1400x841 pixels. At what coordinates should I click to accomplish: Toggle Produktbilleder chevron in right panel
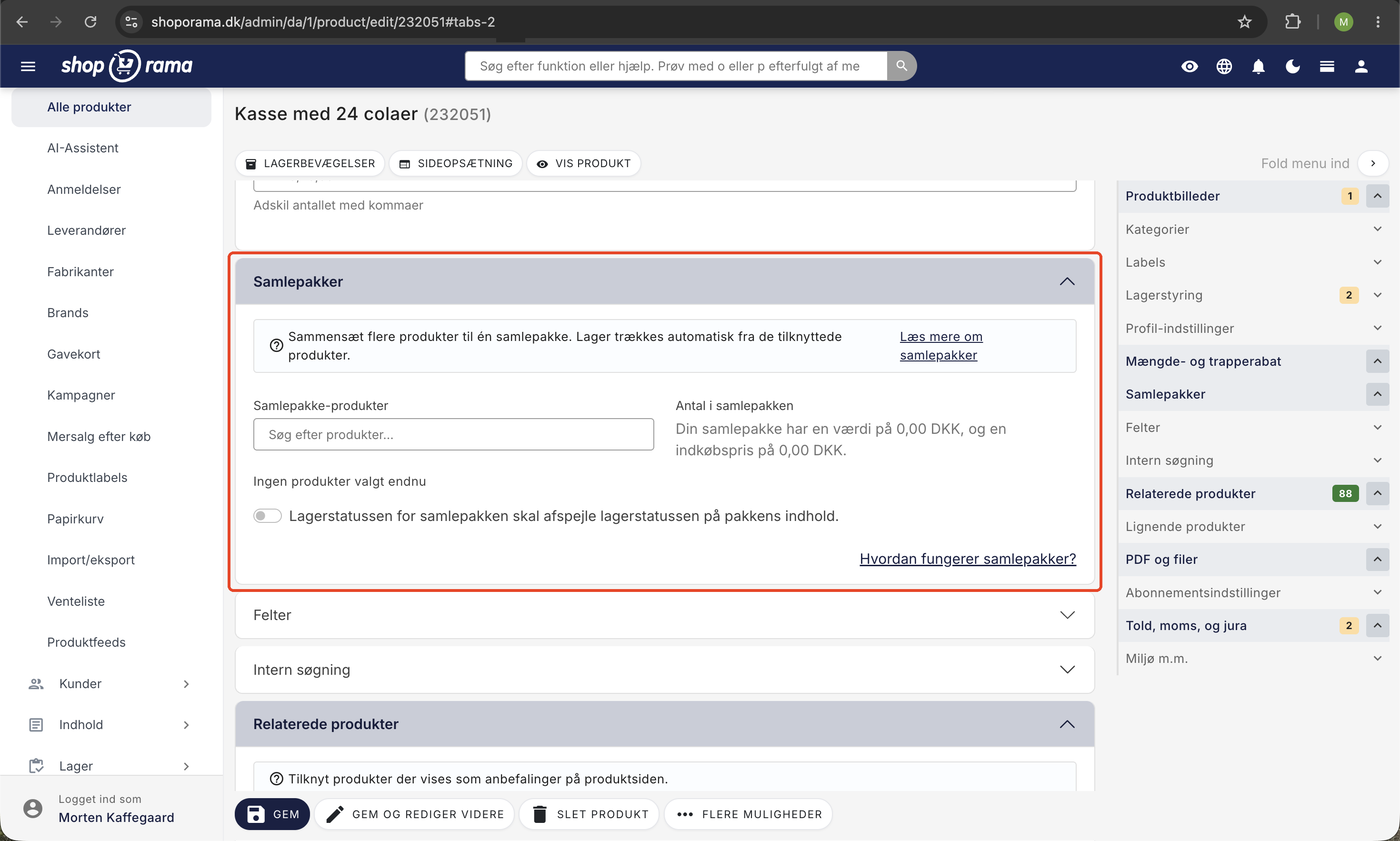[x=1378, y=196]
